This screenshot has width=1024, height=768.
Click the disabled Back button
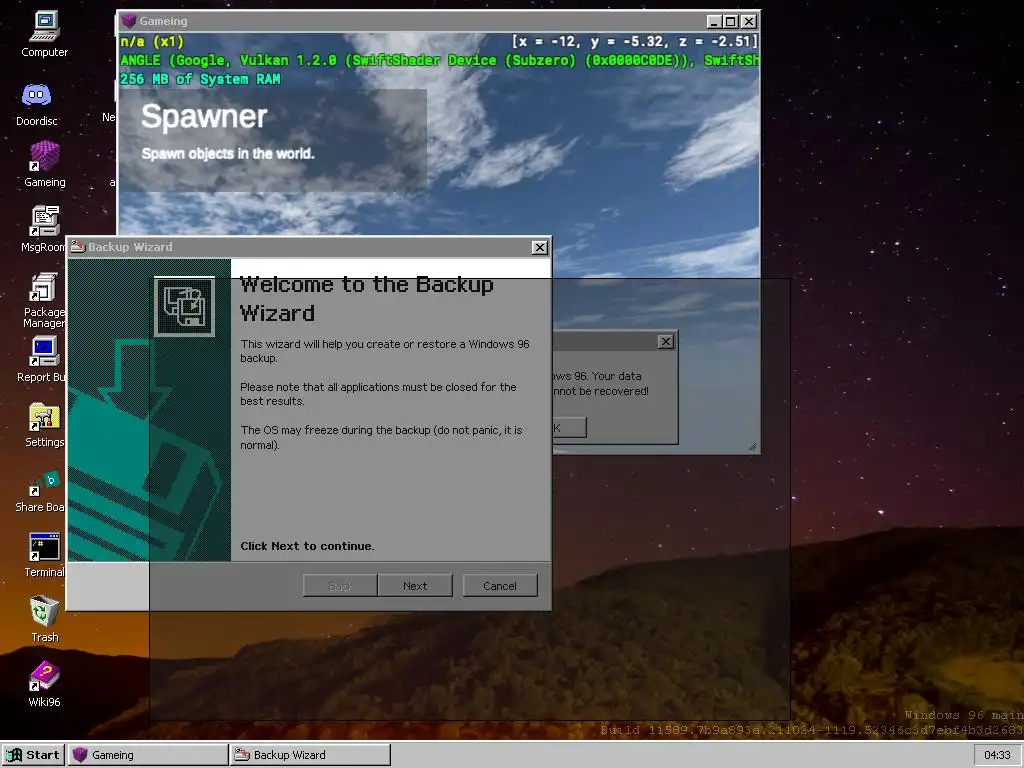(x=340, y=586)
